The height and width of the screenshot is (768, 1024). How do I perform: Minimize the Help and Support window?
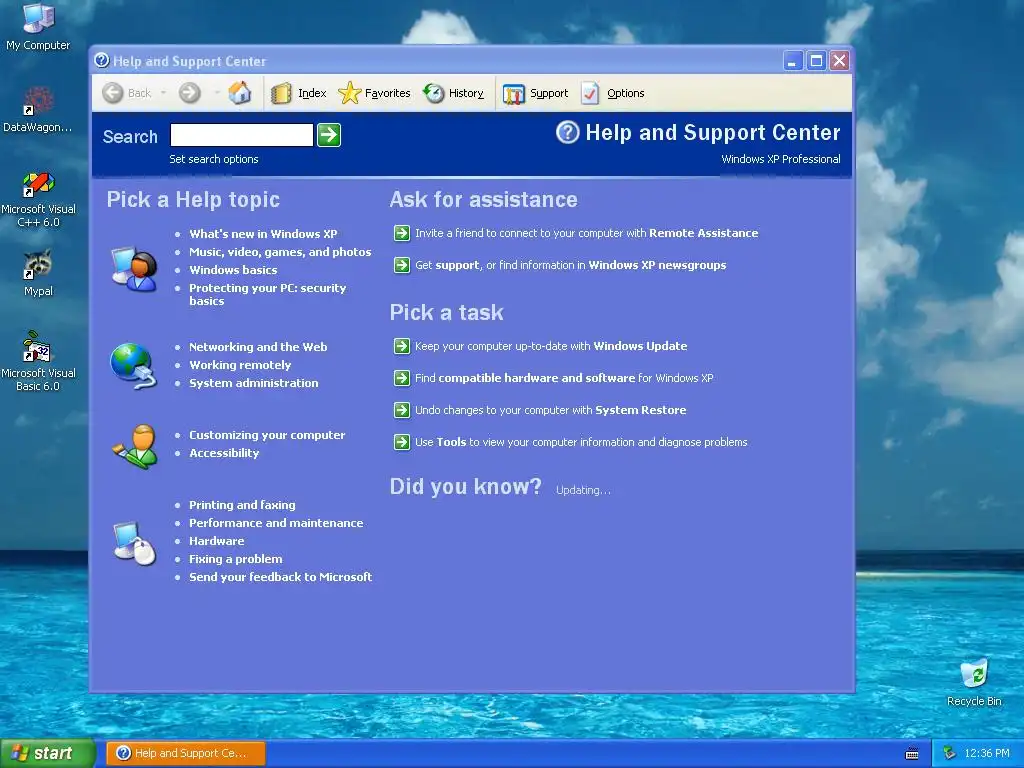pyautogui.click(x=792, y=61)
